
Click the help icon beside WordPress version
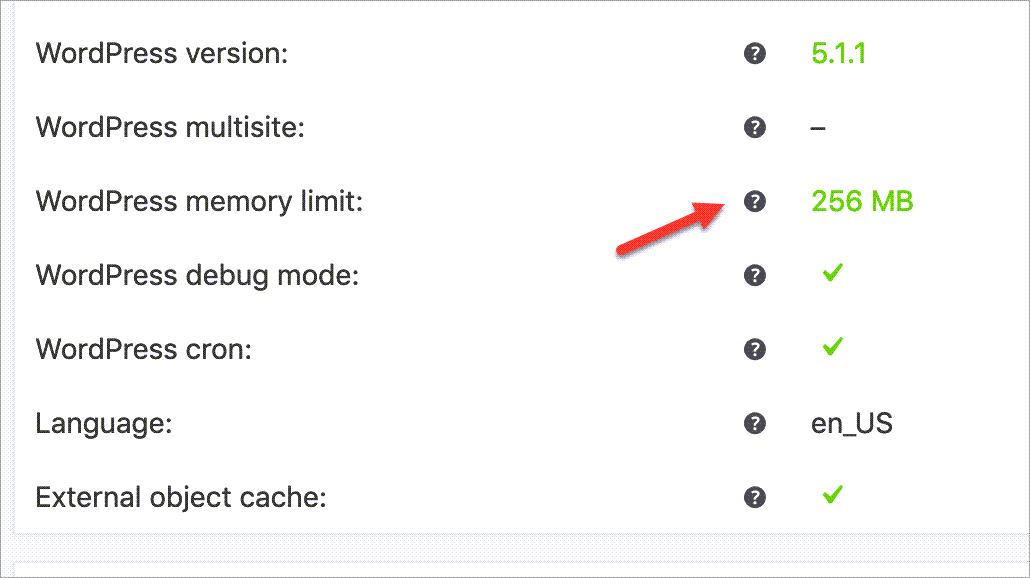point(755,53)
